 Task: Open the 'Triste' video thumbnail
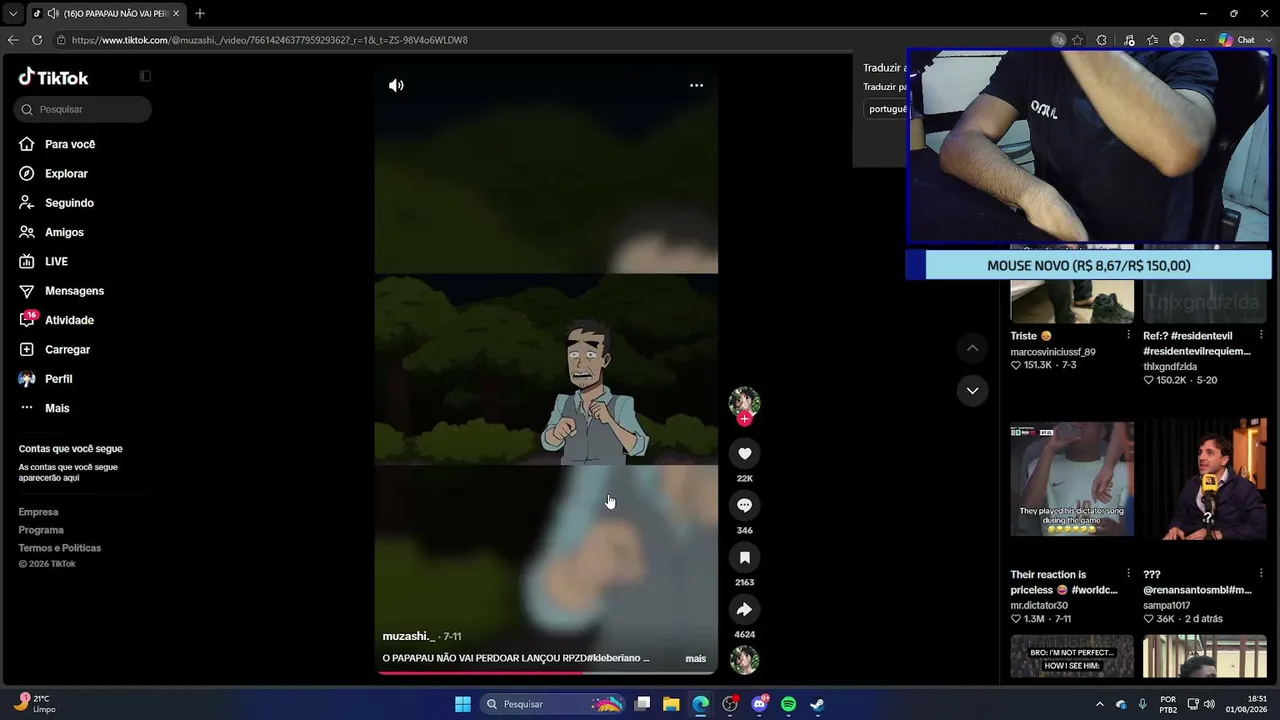tap(1072, 284)
